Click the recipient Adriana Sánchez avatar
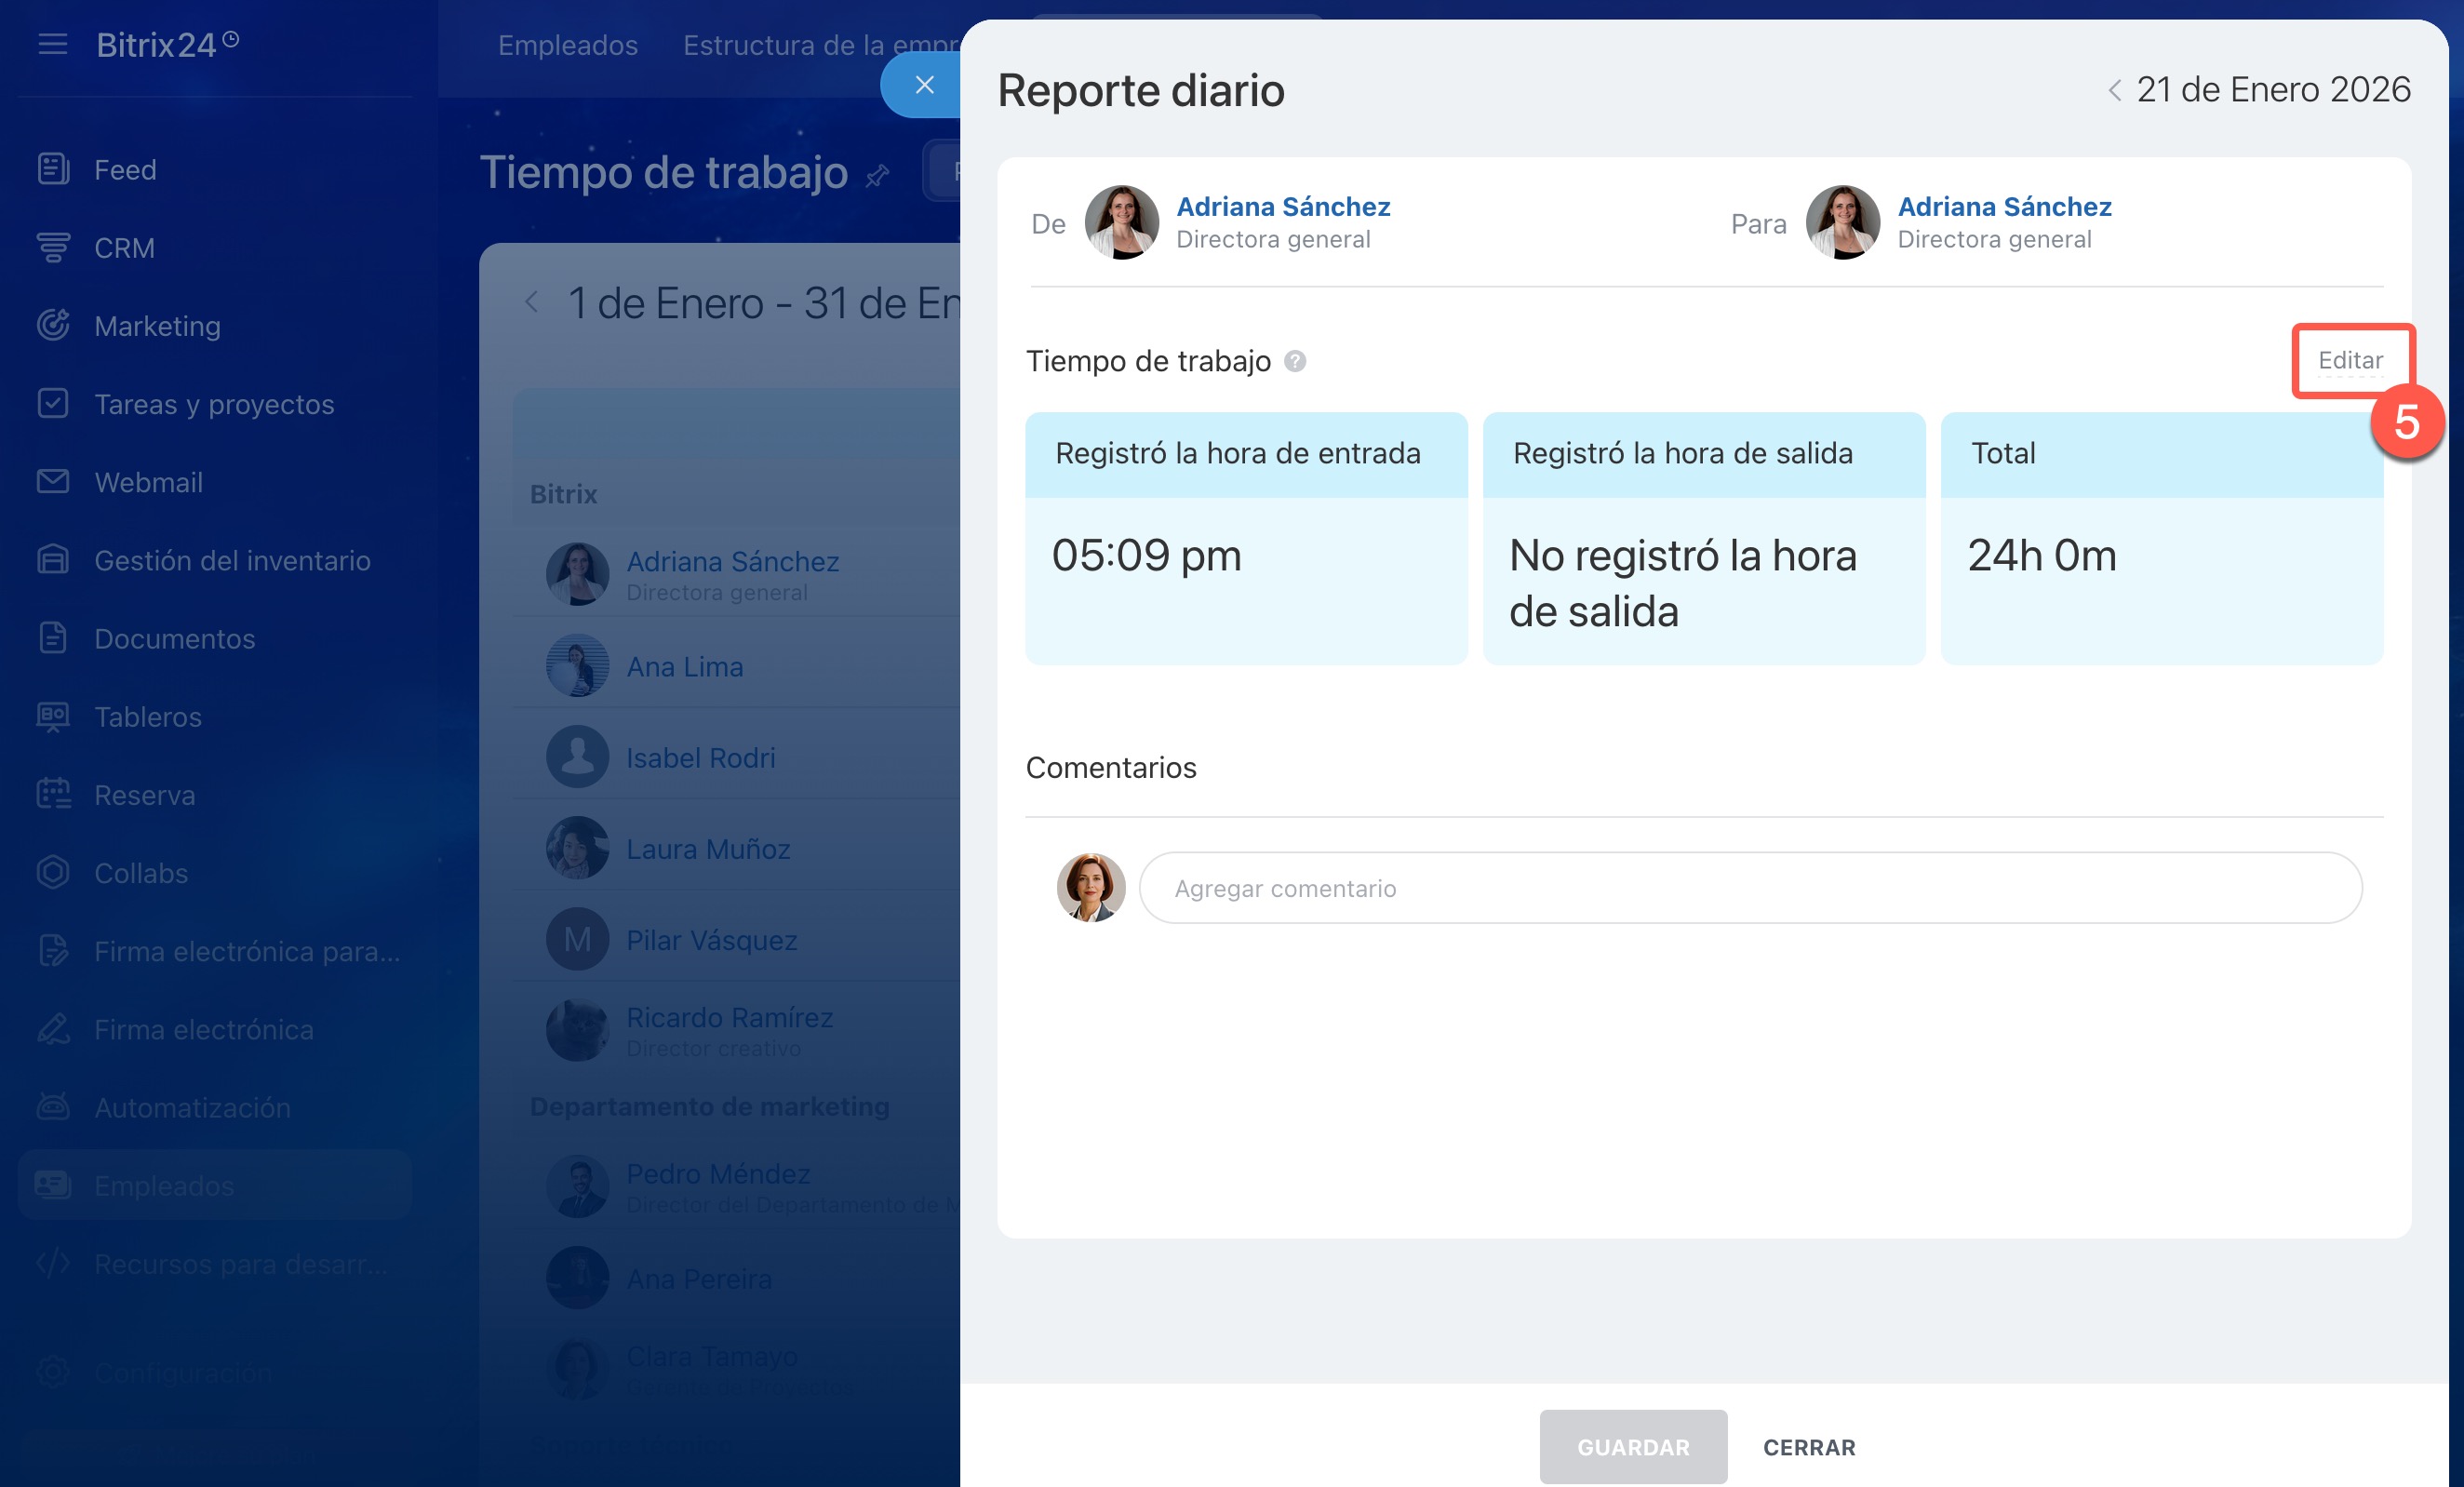 1842,222
